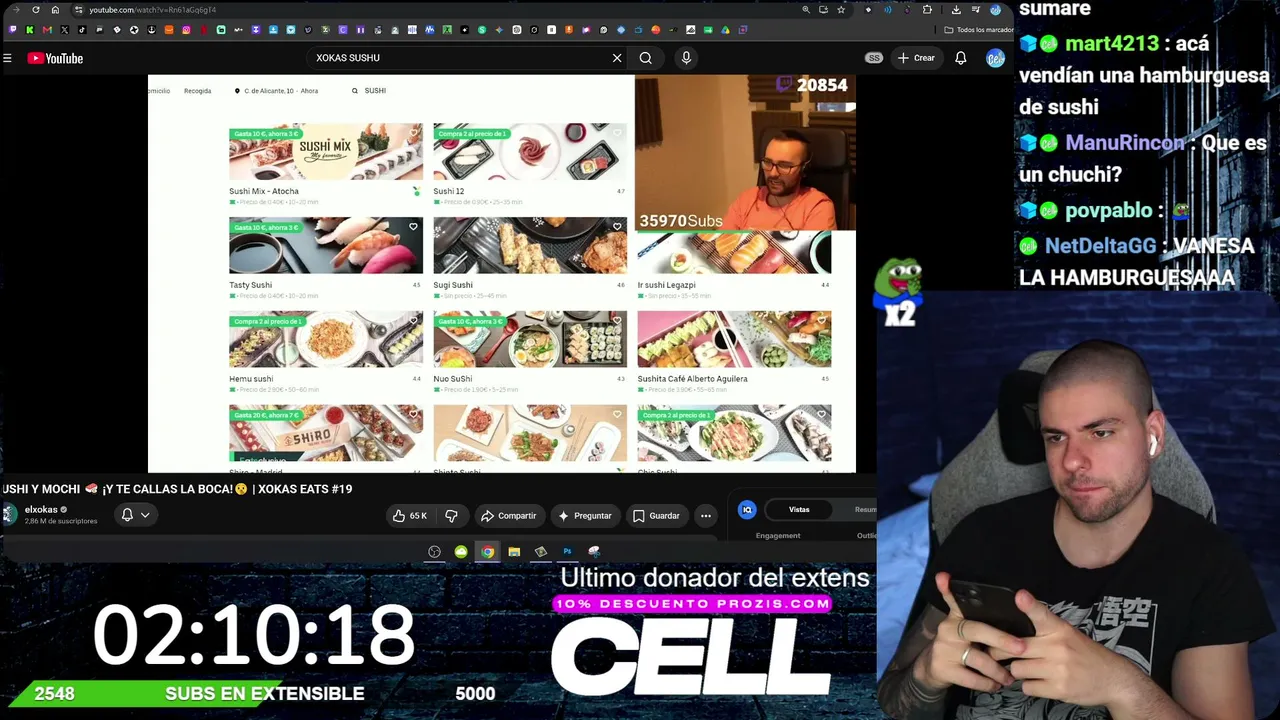Open the elxokas channel name
This screenshot has width=1280, height=720.
click(41, 510)
